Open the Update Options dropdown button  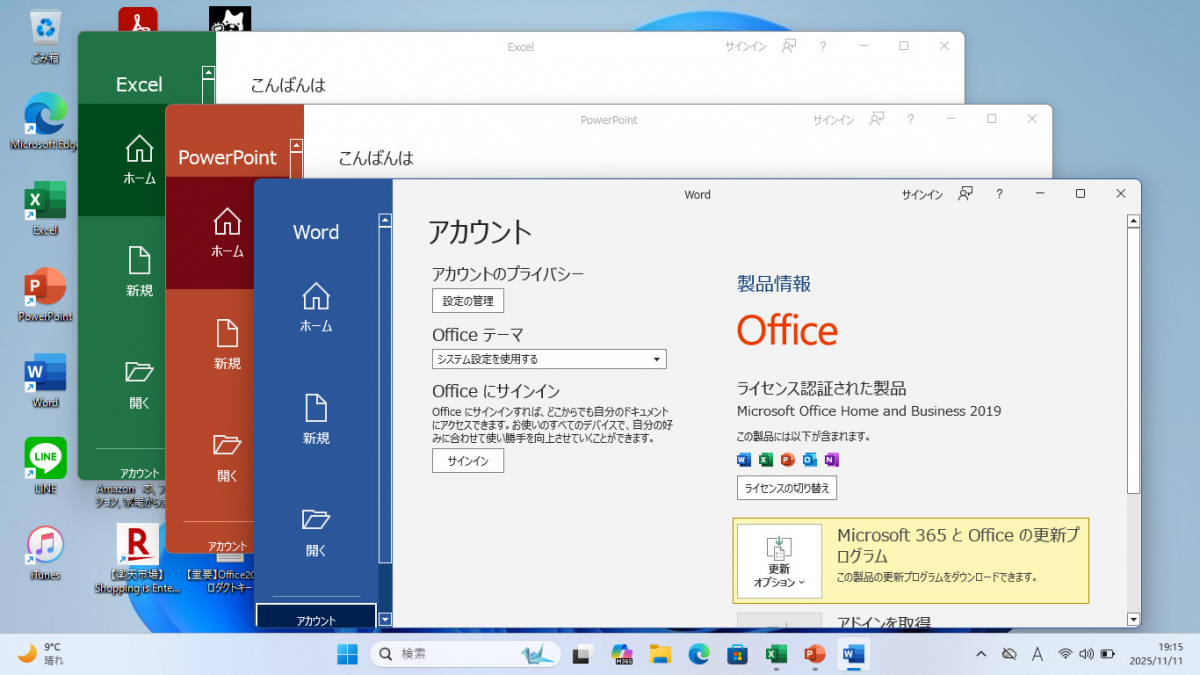[779, 562]
